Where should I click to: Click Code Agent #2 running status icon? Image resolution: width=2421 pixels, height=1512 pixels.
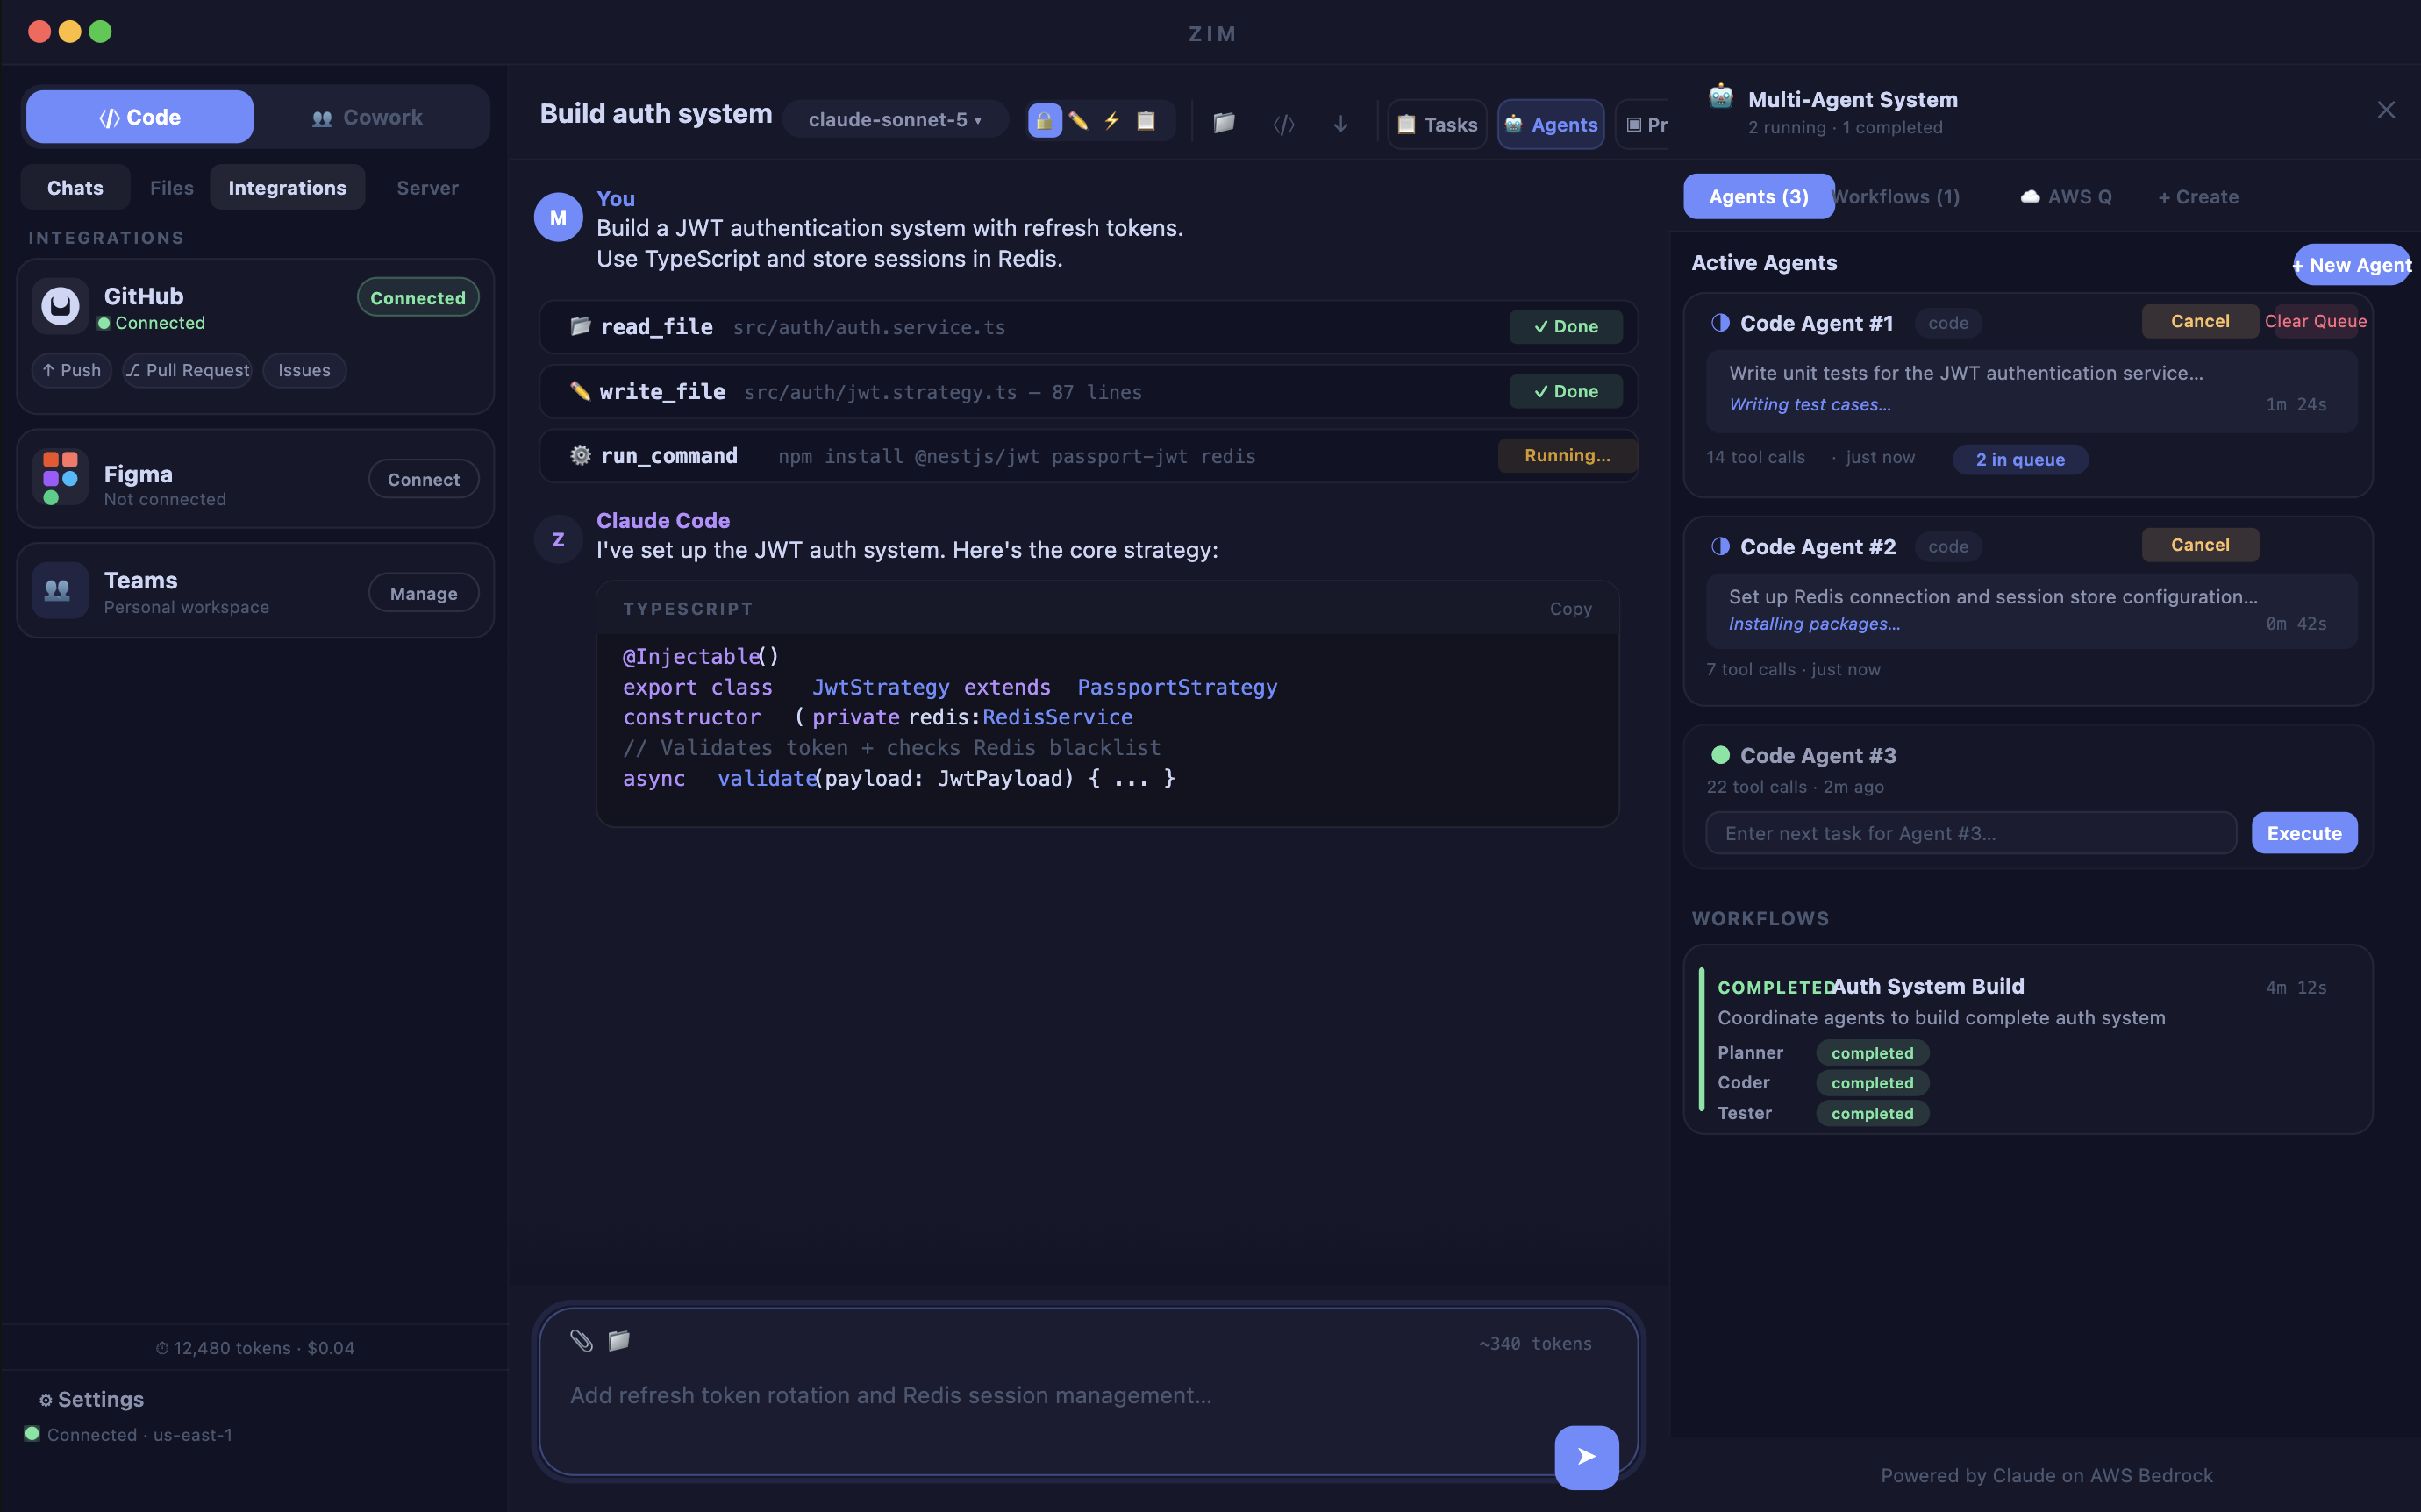tap(1720, 546)
